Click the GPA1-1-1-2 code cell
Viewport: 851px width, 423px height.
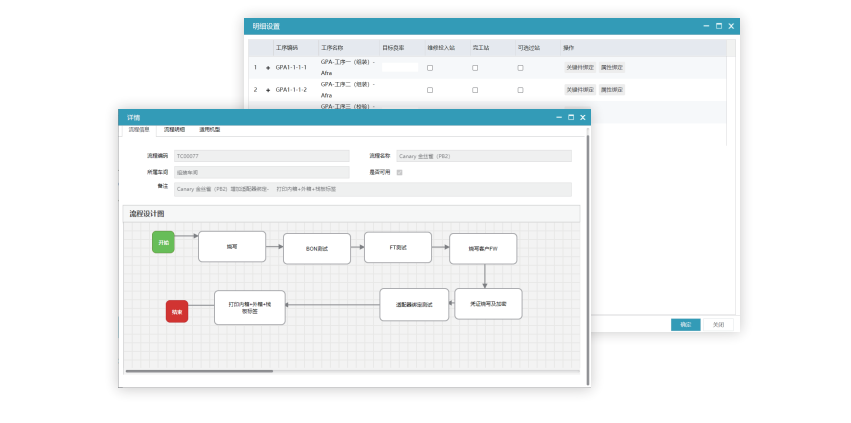tap(291, 90)
